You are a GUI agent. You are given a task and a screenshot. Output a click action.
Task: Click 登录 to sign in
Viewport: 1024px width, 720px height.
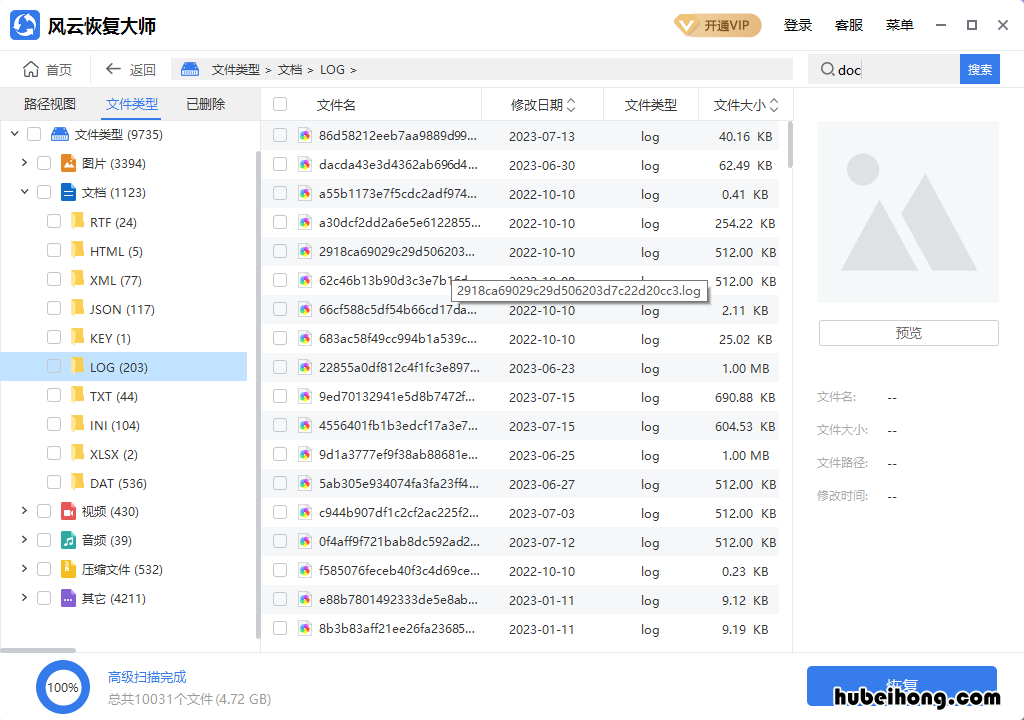[x=798, y=25]
